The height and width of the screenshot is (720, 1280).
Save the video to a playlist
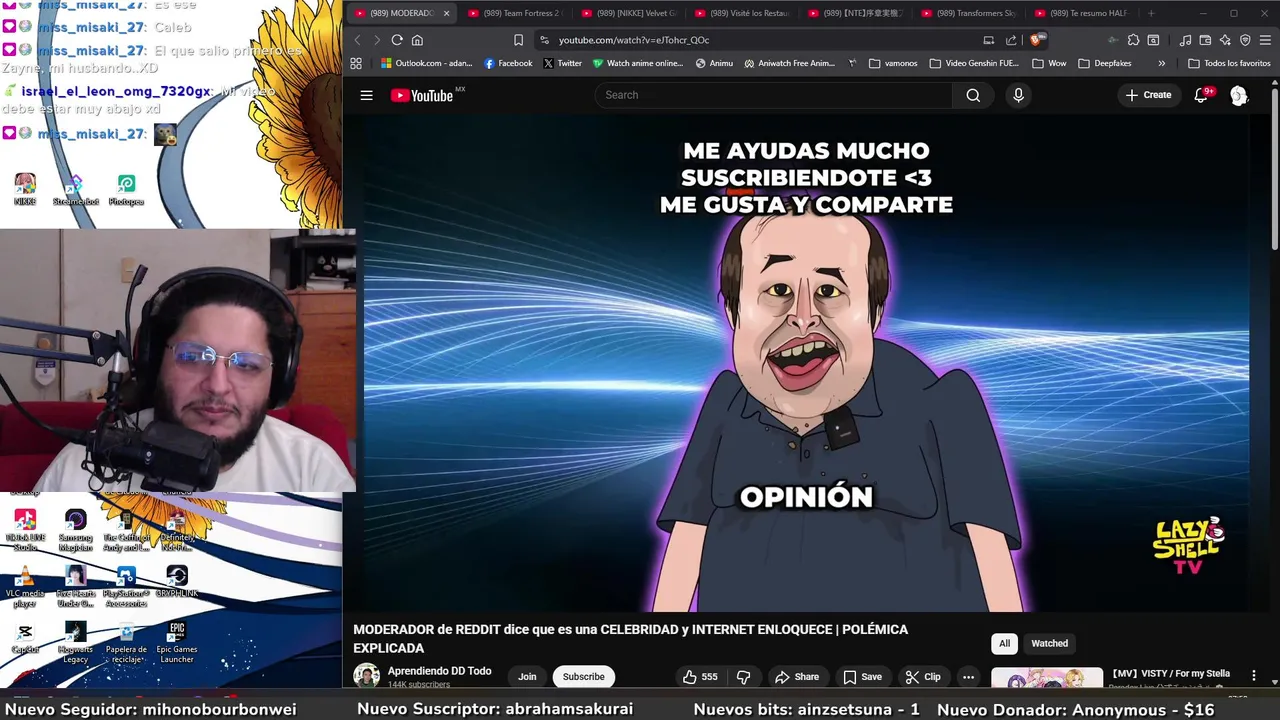pyautogui.click(x=862, y=677)
